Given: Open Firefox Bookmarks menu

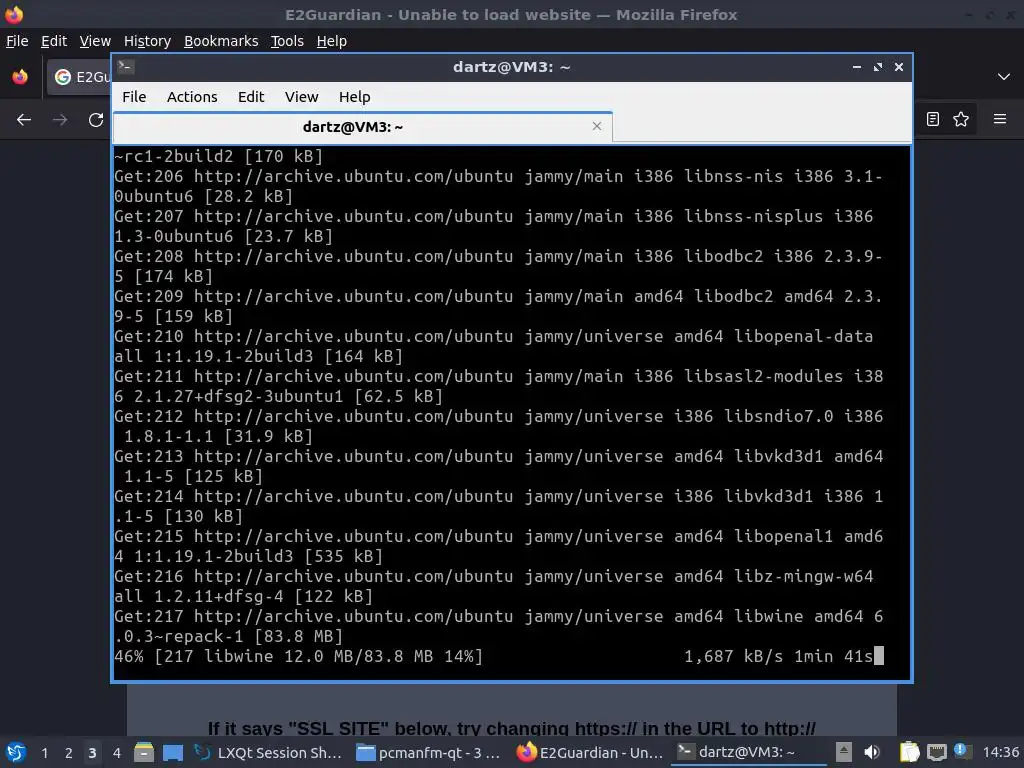Looking at the screenshot, I should (x=221, y=41).
